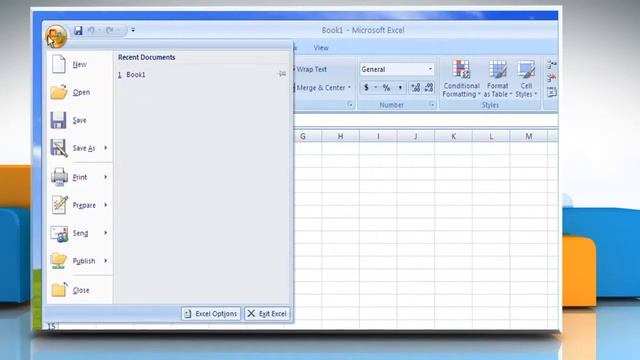The height and width of the screenshot is (360, 640).
Task: Expand the Prepare submenu arrow
Action: pyautogui.click(x=106, y=205)
